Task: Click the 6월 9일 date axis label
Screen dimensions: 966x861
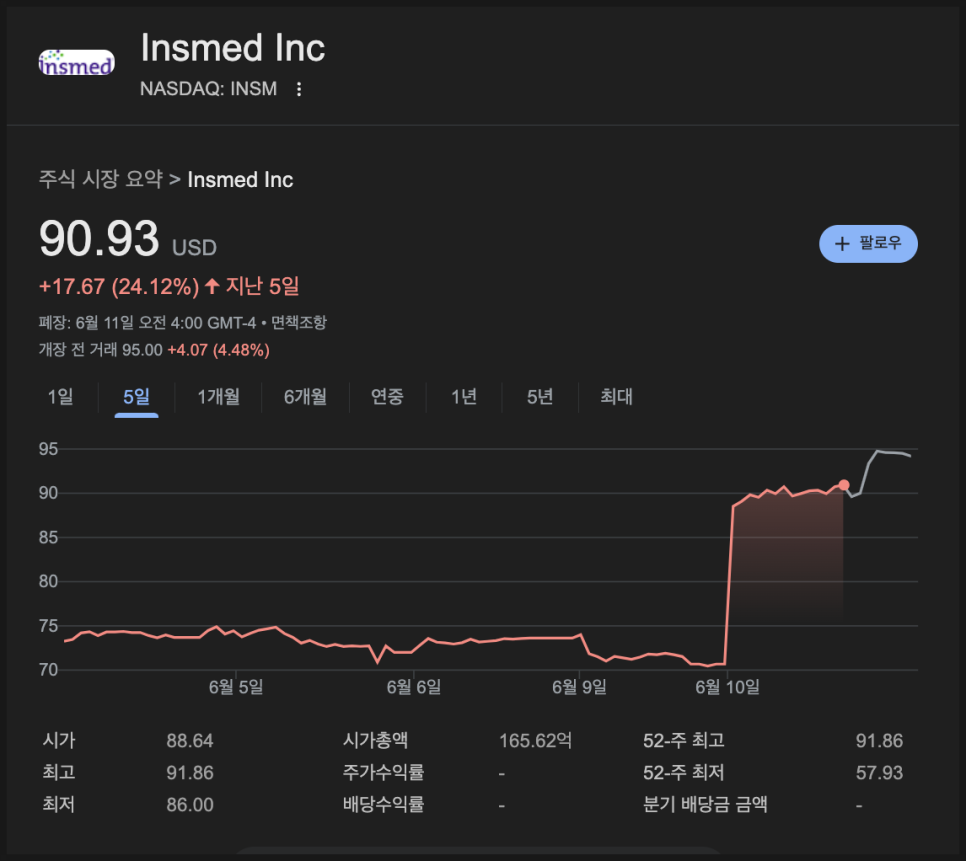Action: (x=579, y=687)
